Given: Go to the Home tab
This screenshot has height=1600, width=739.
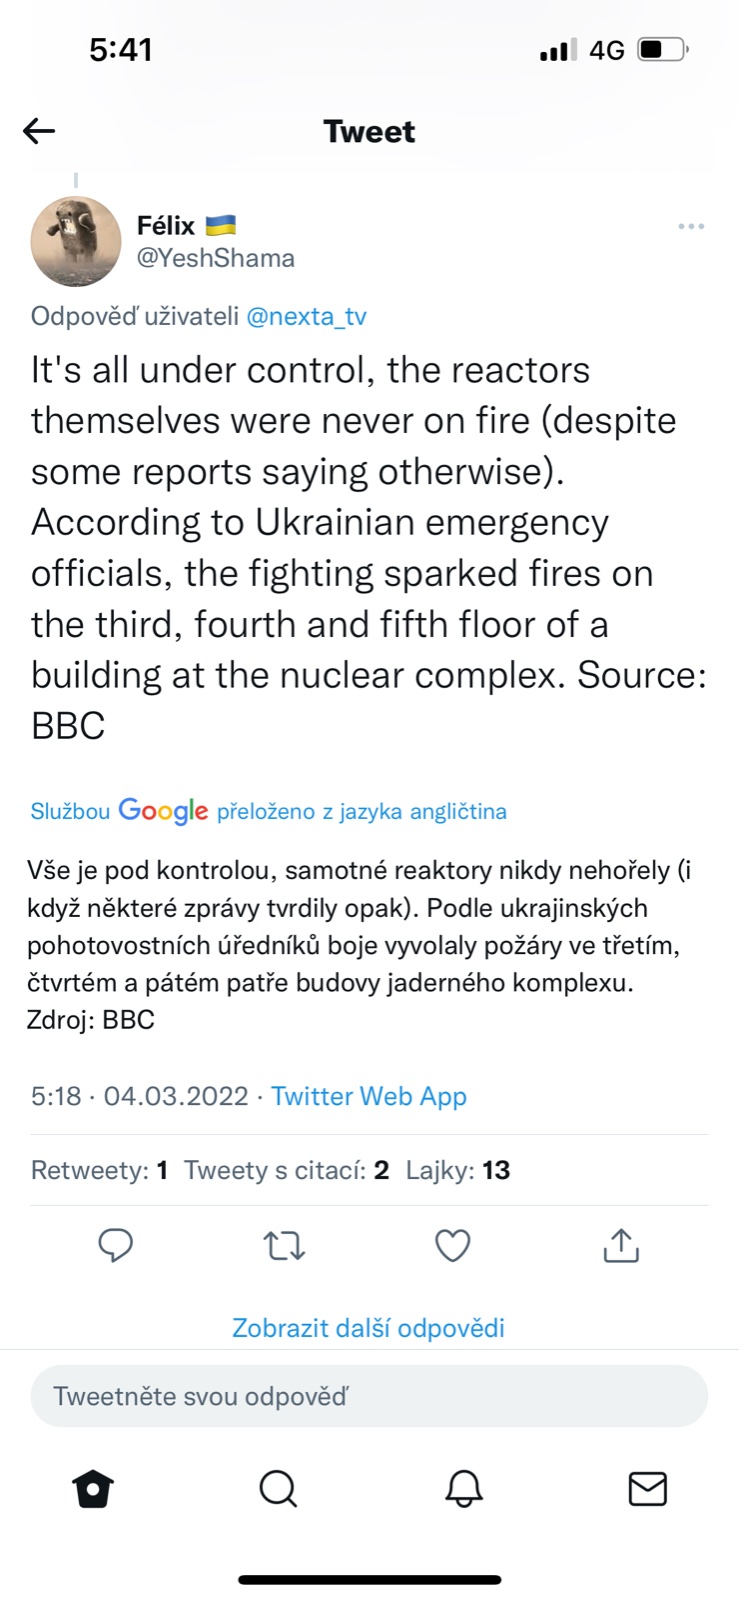Looking at the screenshot, I should [93, 1489].
